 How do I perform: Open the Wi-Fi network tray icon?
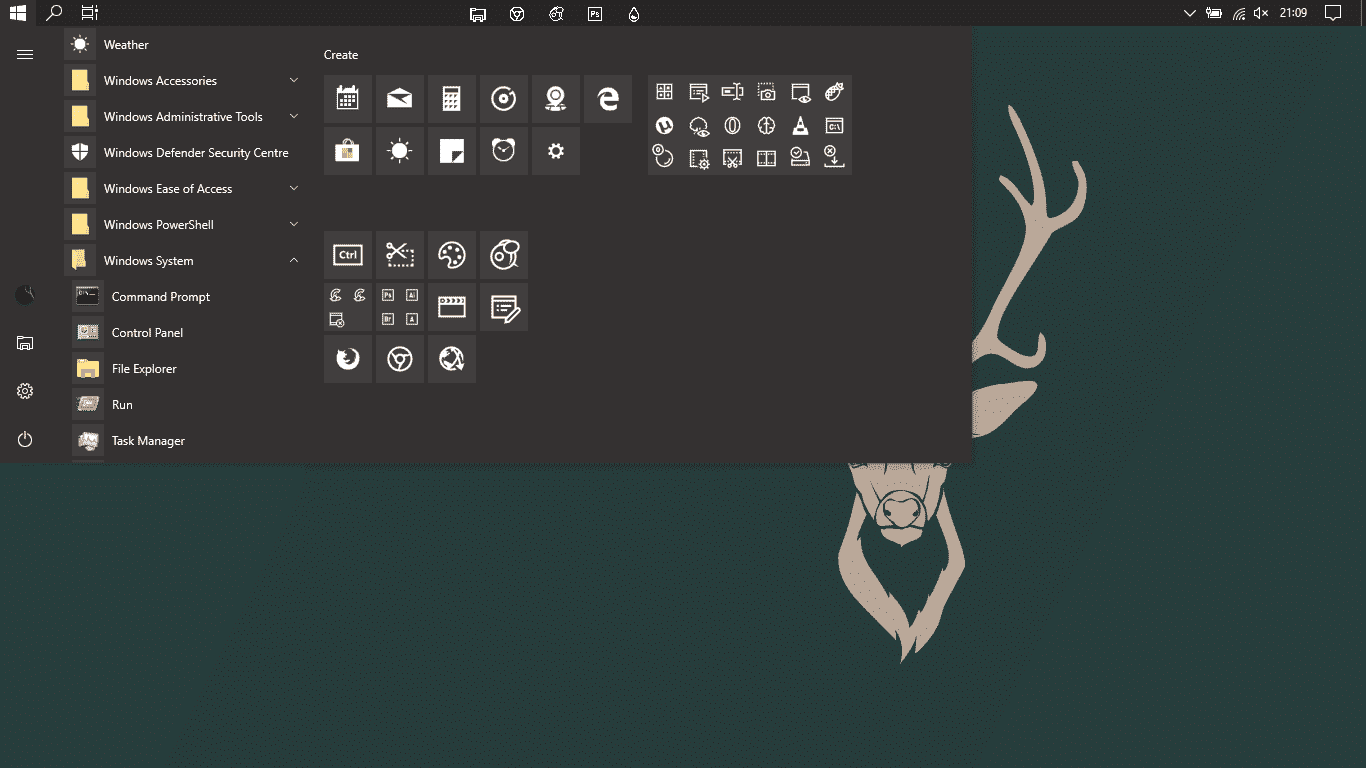[1239, 13]
